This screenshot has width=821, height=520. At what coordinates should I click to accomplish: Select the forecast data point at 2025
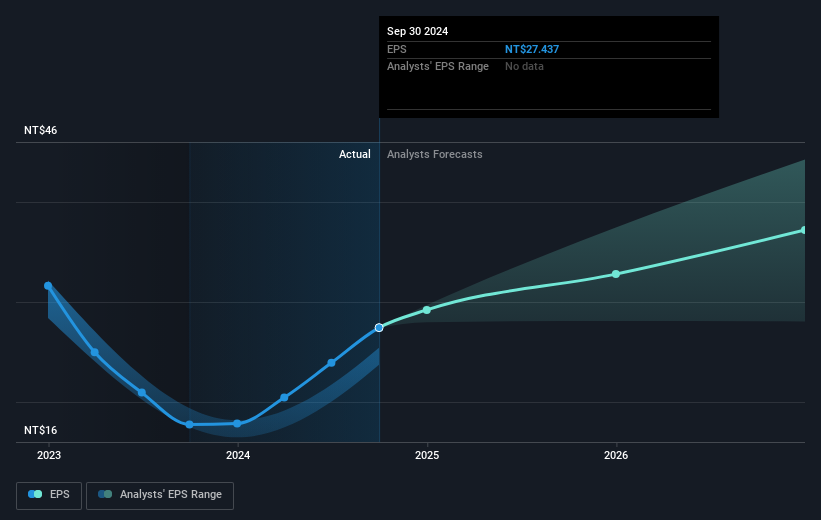pos(427,310)
